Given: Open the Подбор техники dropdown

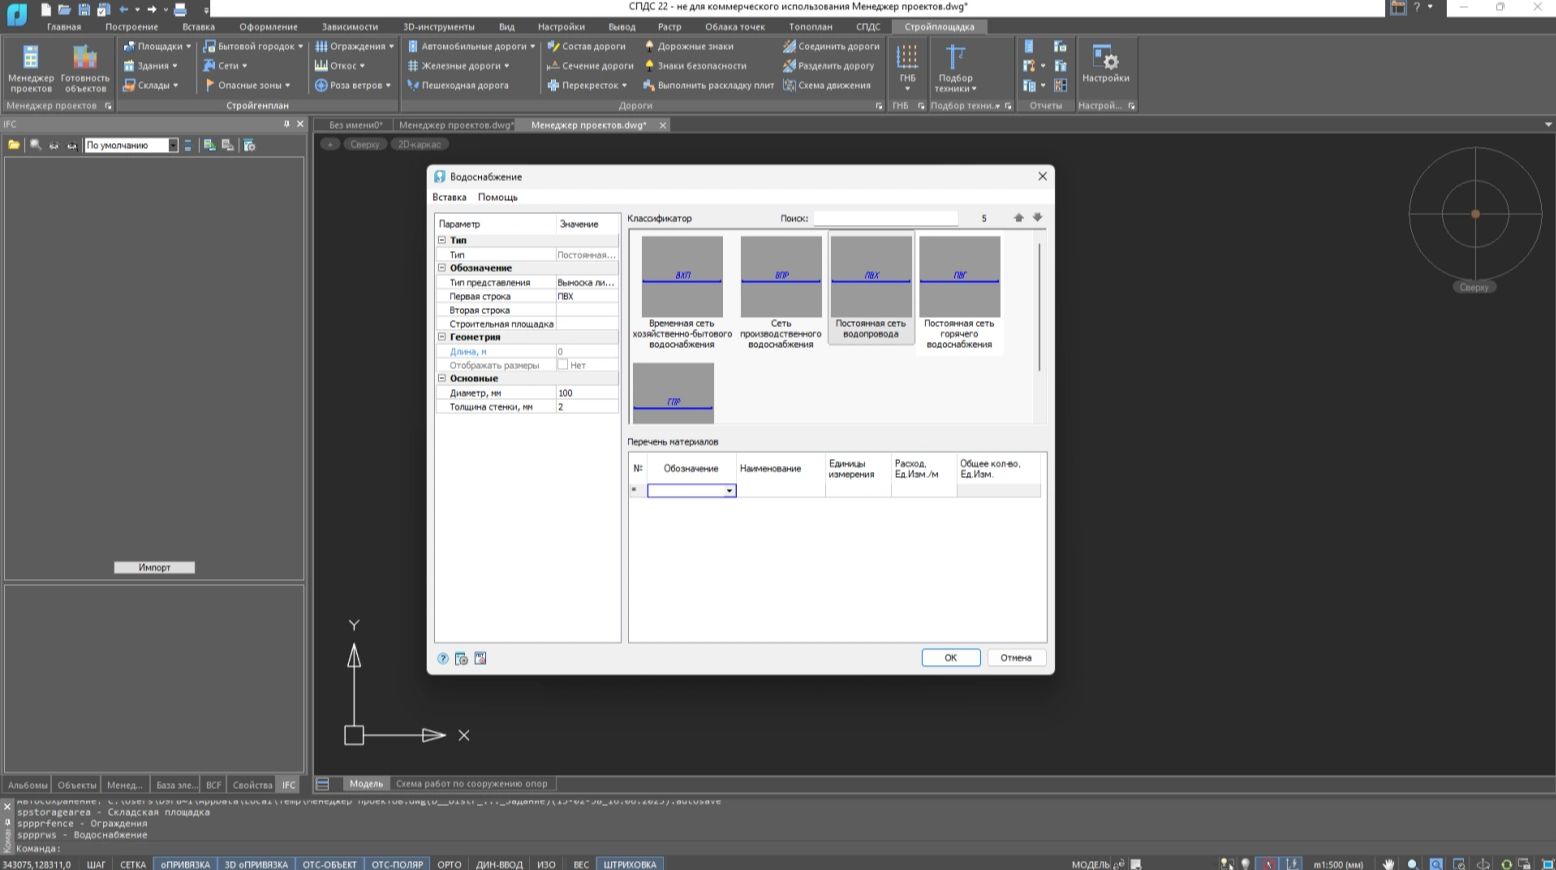Looking at the screenshot, I should [x=956, y=68].
